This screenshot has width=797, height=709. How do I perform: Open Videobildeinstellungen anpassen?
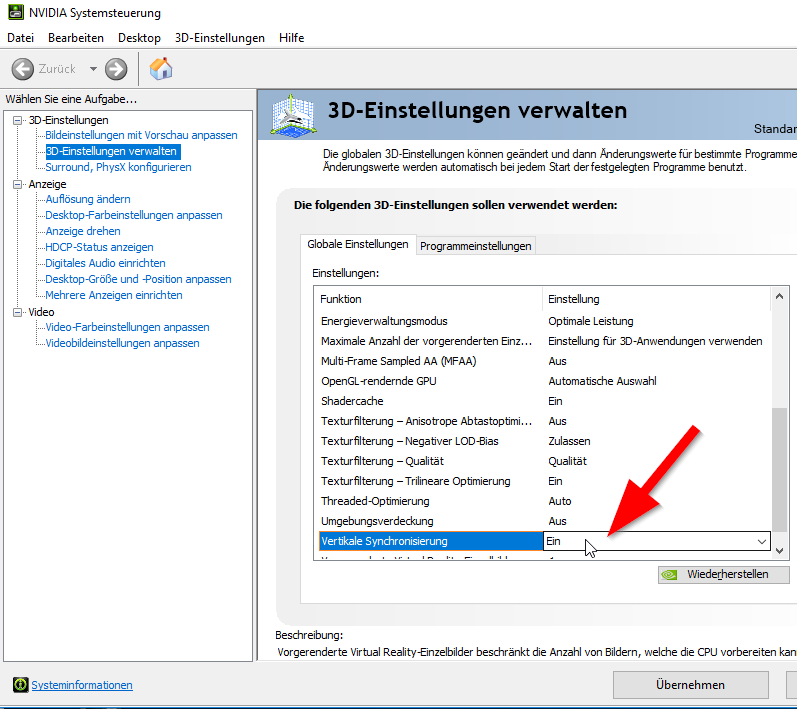click(x=122, y=344)
